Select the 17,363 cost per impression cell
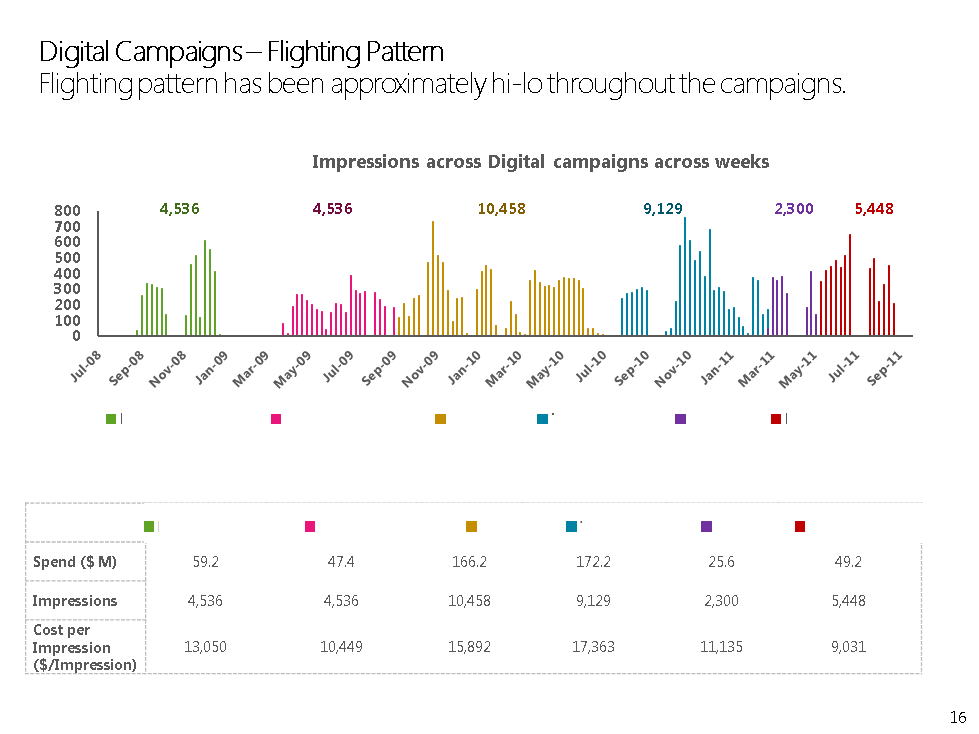This screenshot has width=979, height=734. click(x=593, y=647)
